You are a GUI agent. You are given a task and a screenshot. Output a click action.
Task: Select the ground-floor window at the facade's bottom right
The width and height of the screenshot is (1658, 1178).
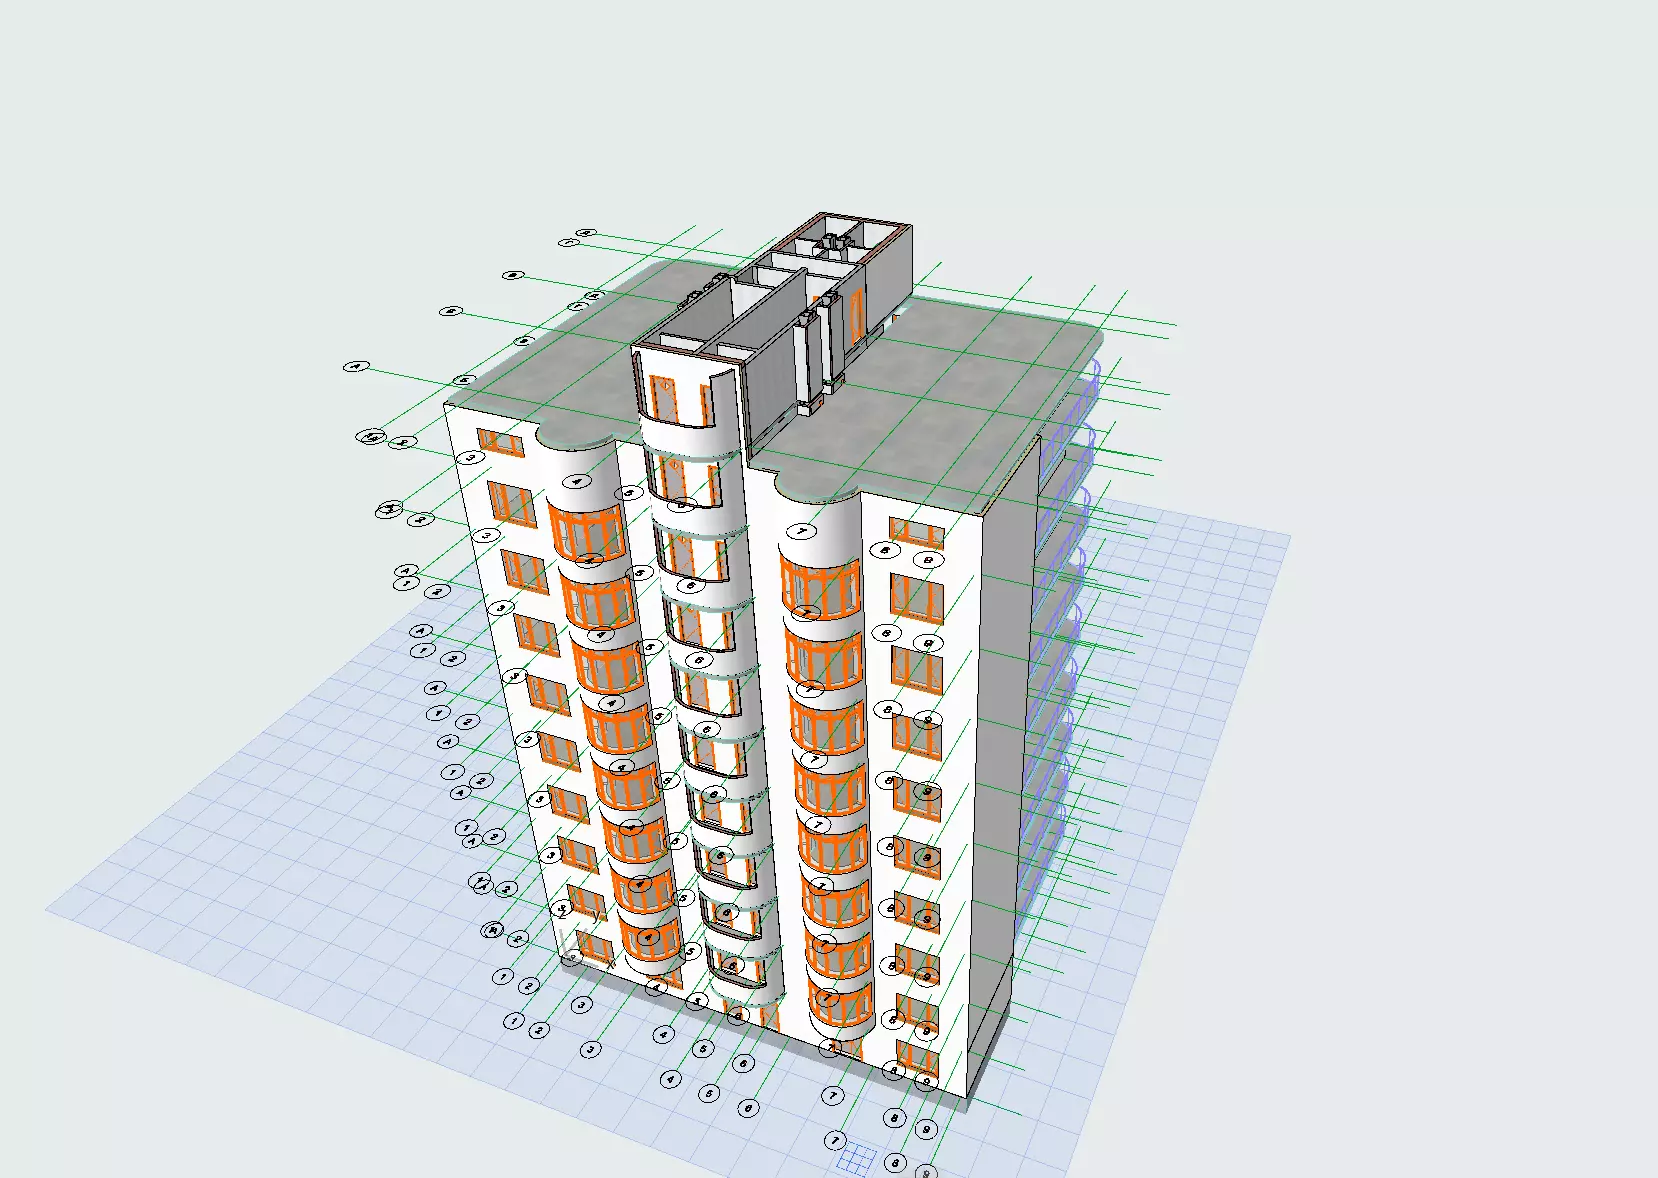click(x=918, y=1058)
